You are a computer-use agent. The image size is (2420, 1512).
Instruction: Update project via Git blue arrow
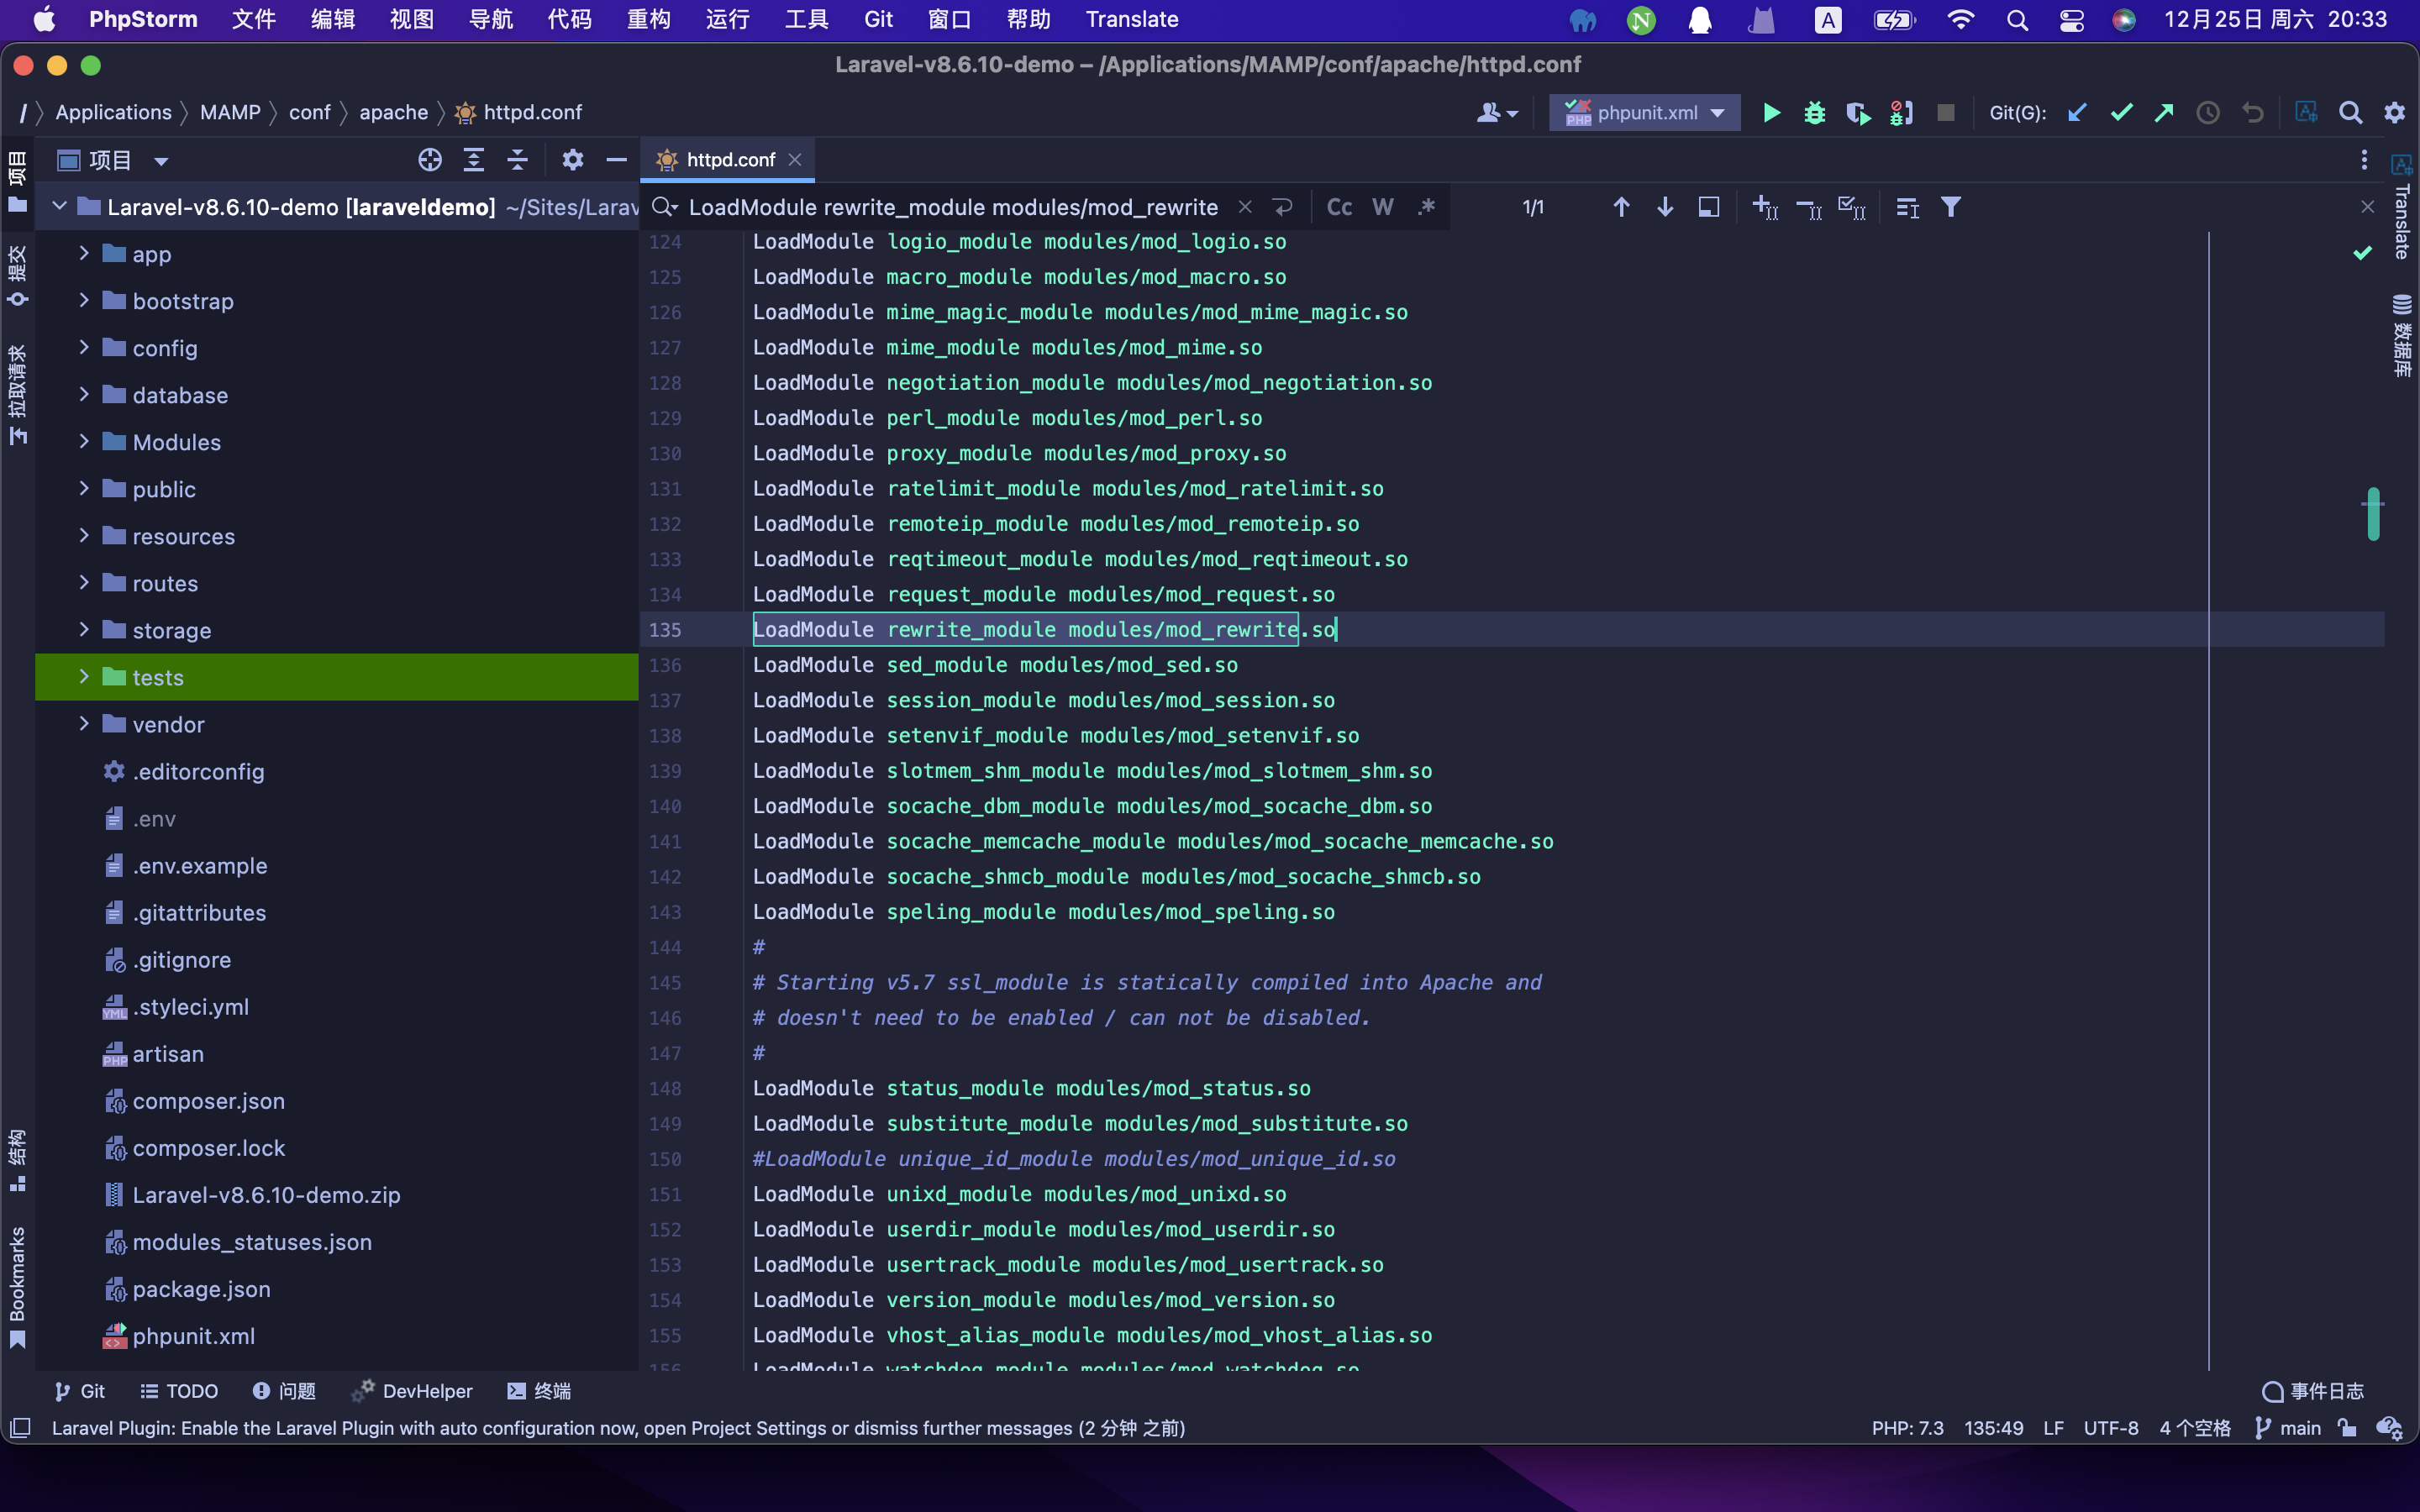[2078, 112]
